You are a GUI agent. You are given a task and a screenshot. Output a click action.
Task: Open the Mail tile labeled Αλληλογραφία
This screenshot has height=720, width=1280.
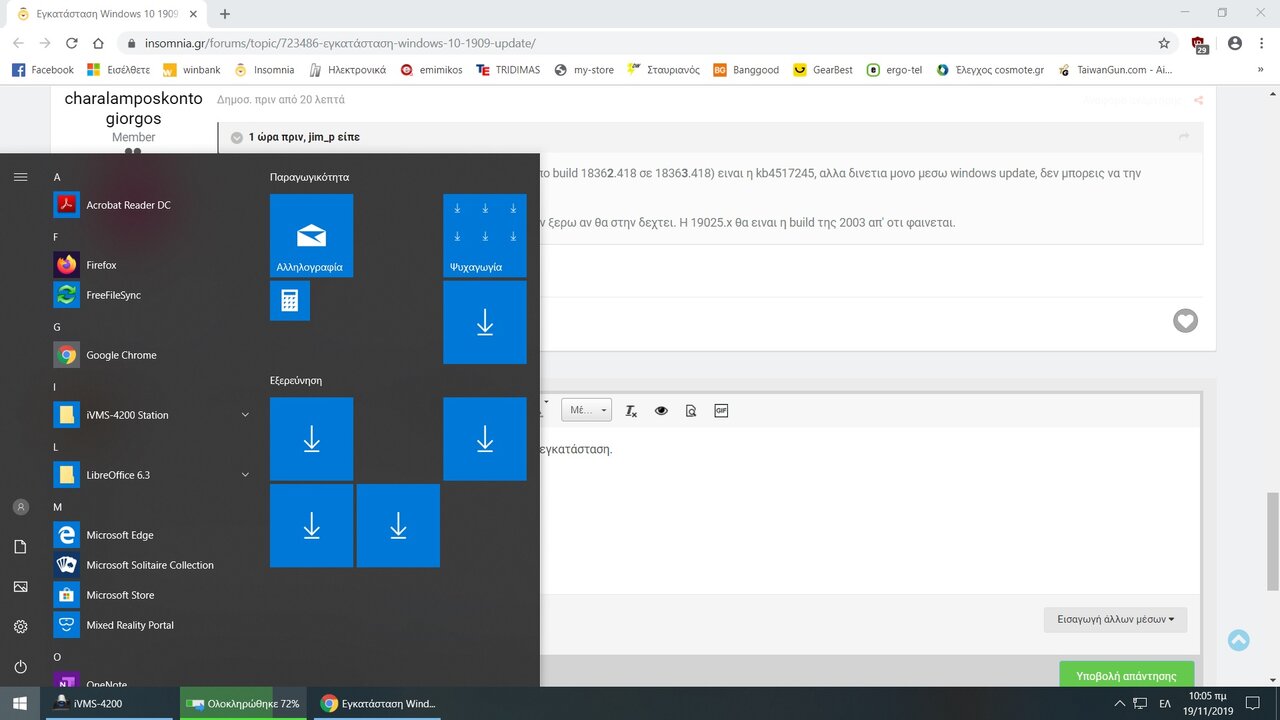click(311, 235)
